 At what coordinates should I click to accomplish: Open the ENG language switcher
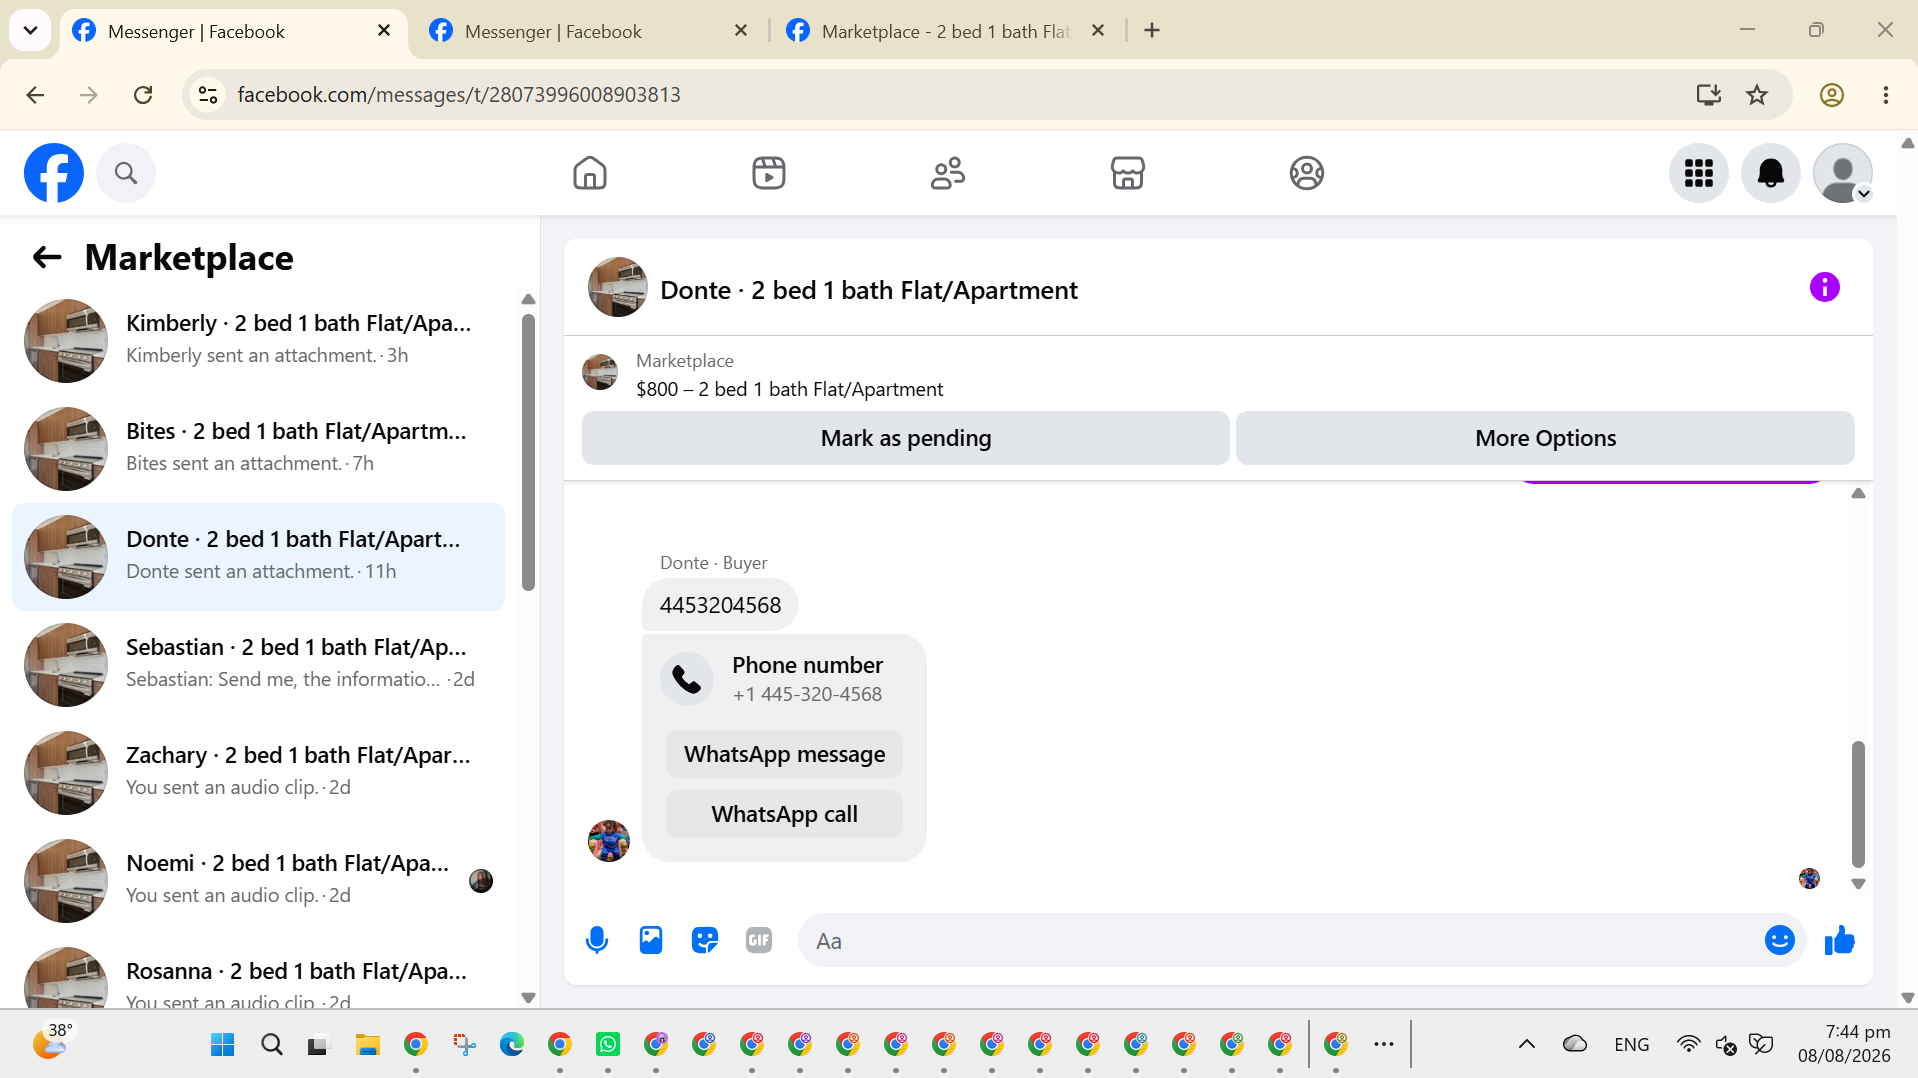click(x=1632, y=1045)
